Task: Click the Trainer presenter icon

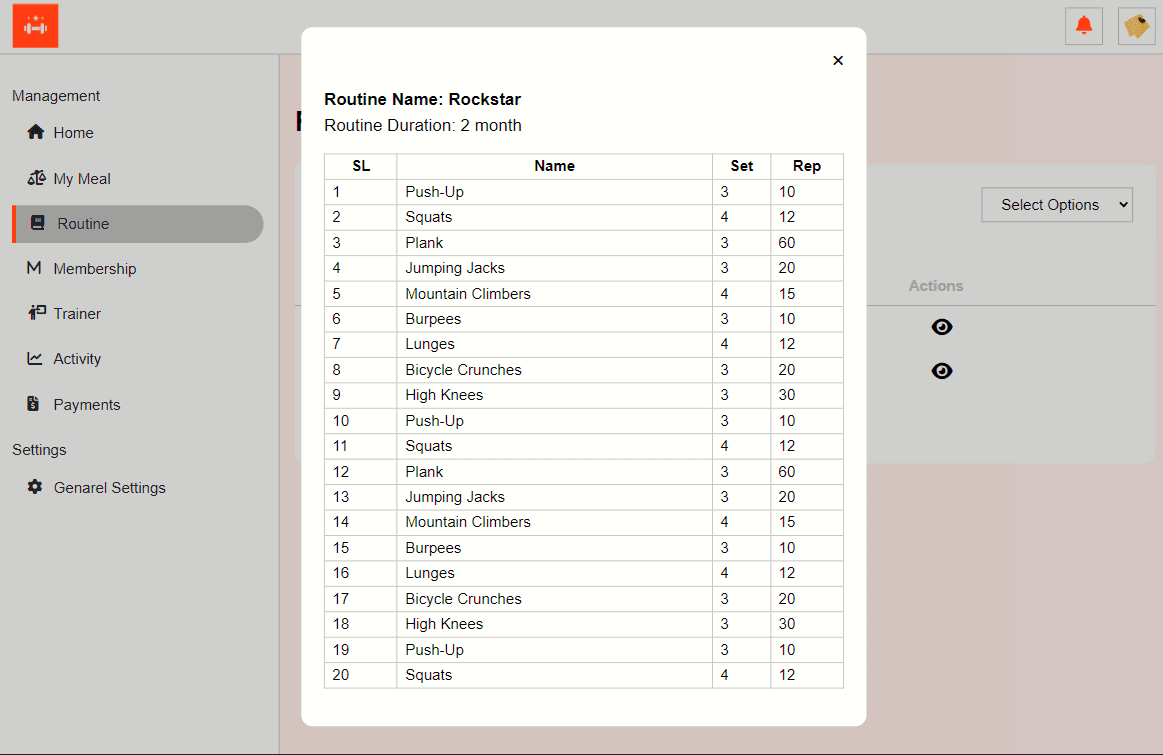Action: [36, 313]
